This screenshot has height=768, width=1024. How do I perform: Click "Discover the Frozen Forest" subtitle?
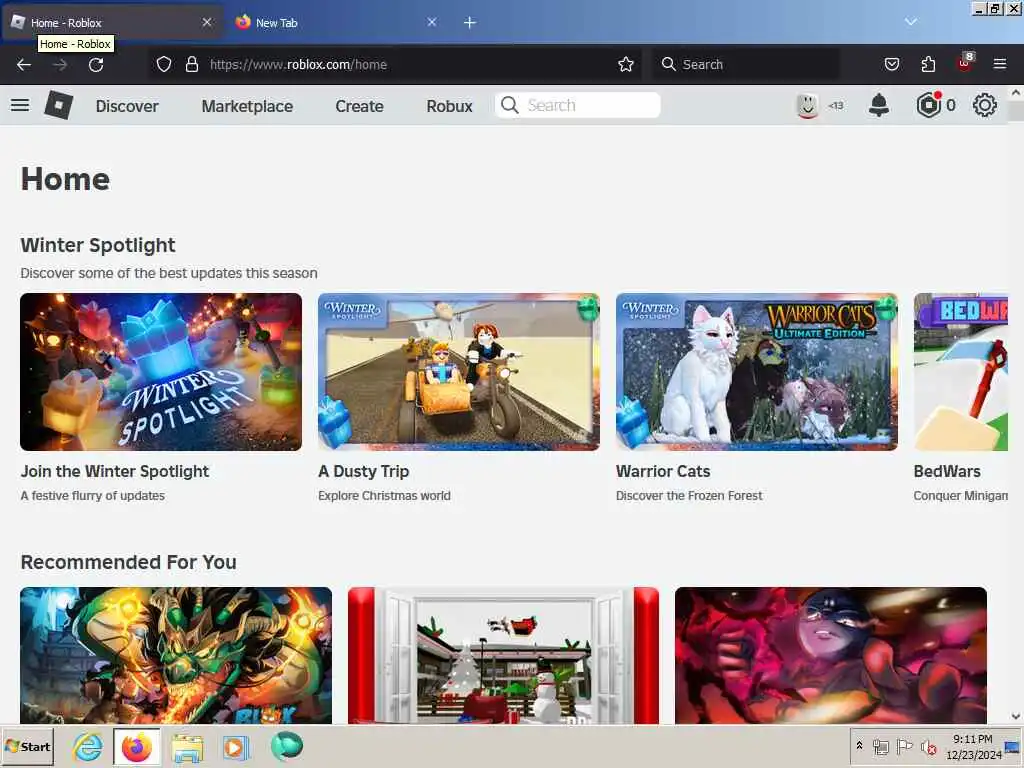point(689,496)
